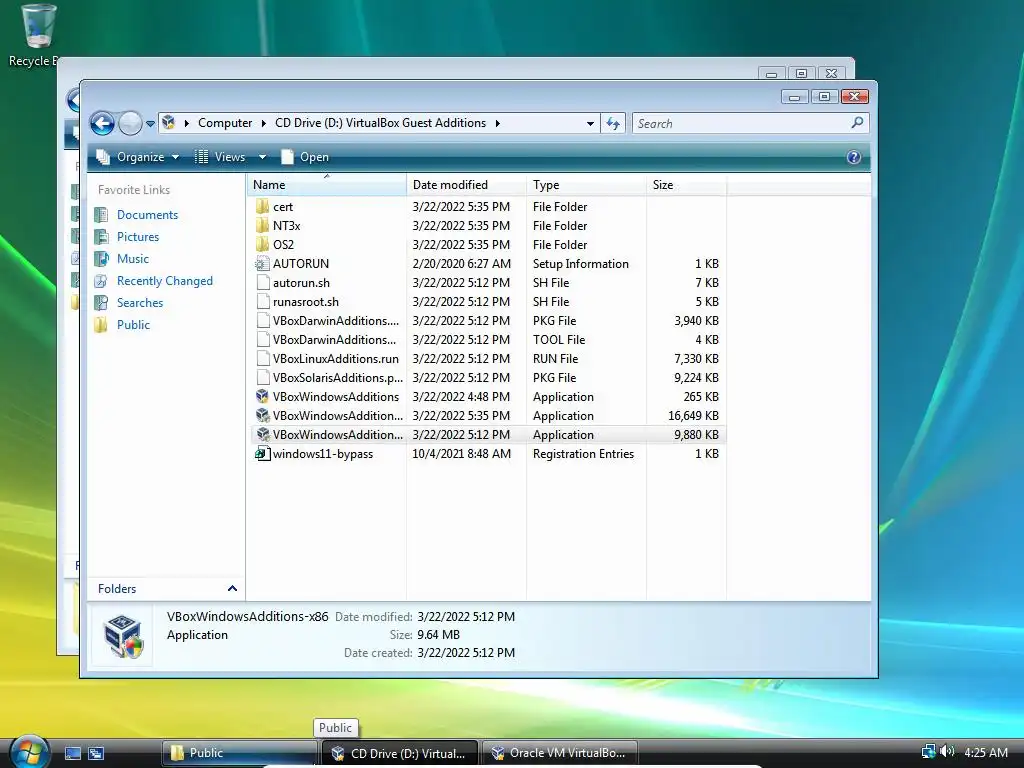Click the 9,880 KB size cell
The height and width of the screenshot is (768, 1024).
click(x=696, y=434)
